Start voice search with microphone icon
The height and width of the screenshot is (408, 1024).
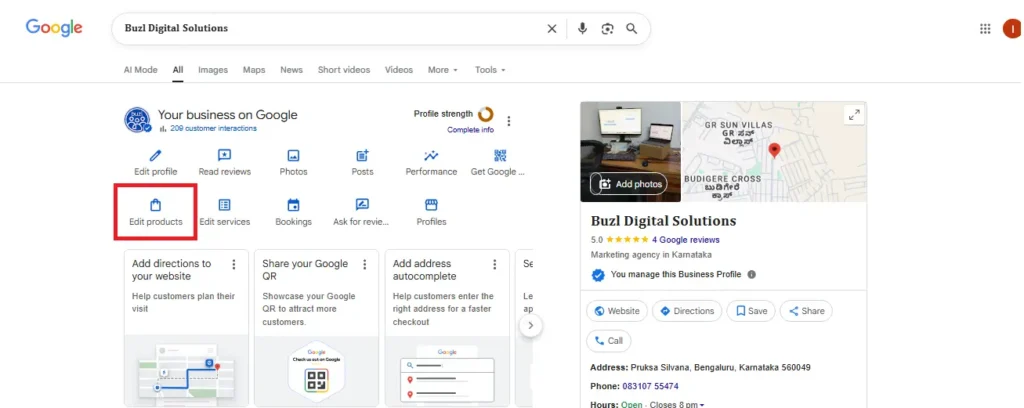(583, 29)
